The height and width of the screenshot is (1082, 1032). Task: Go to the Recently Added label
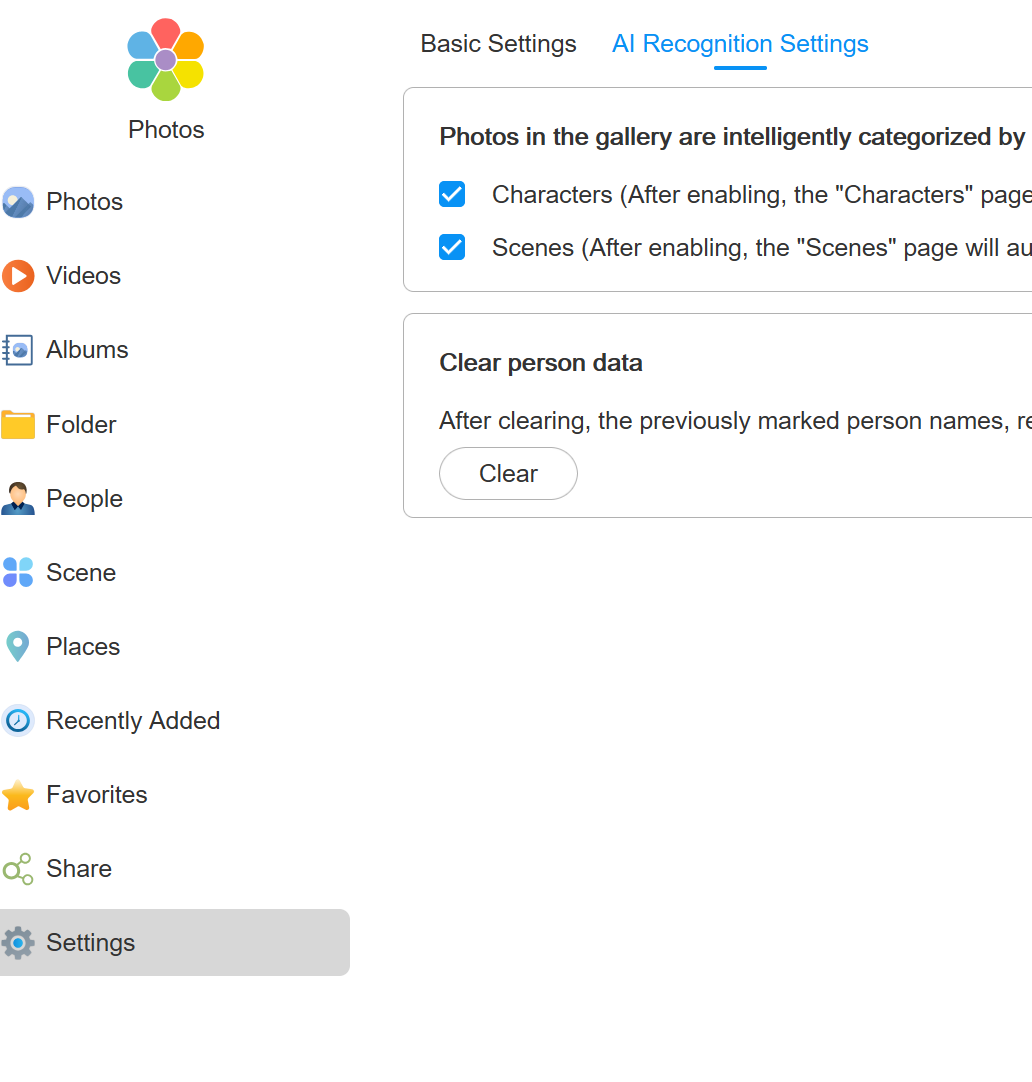point(133,720)
